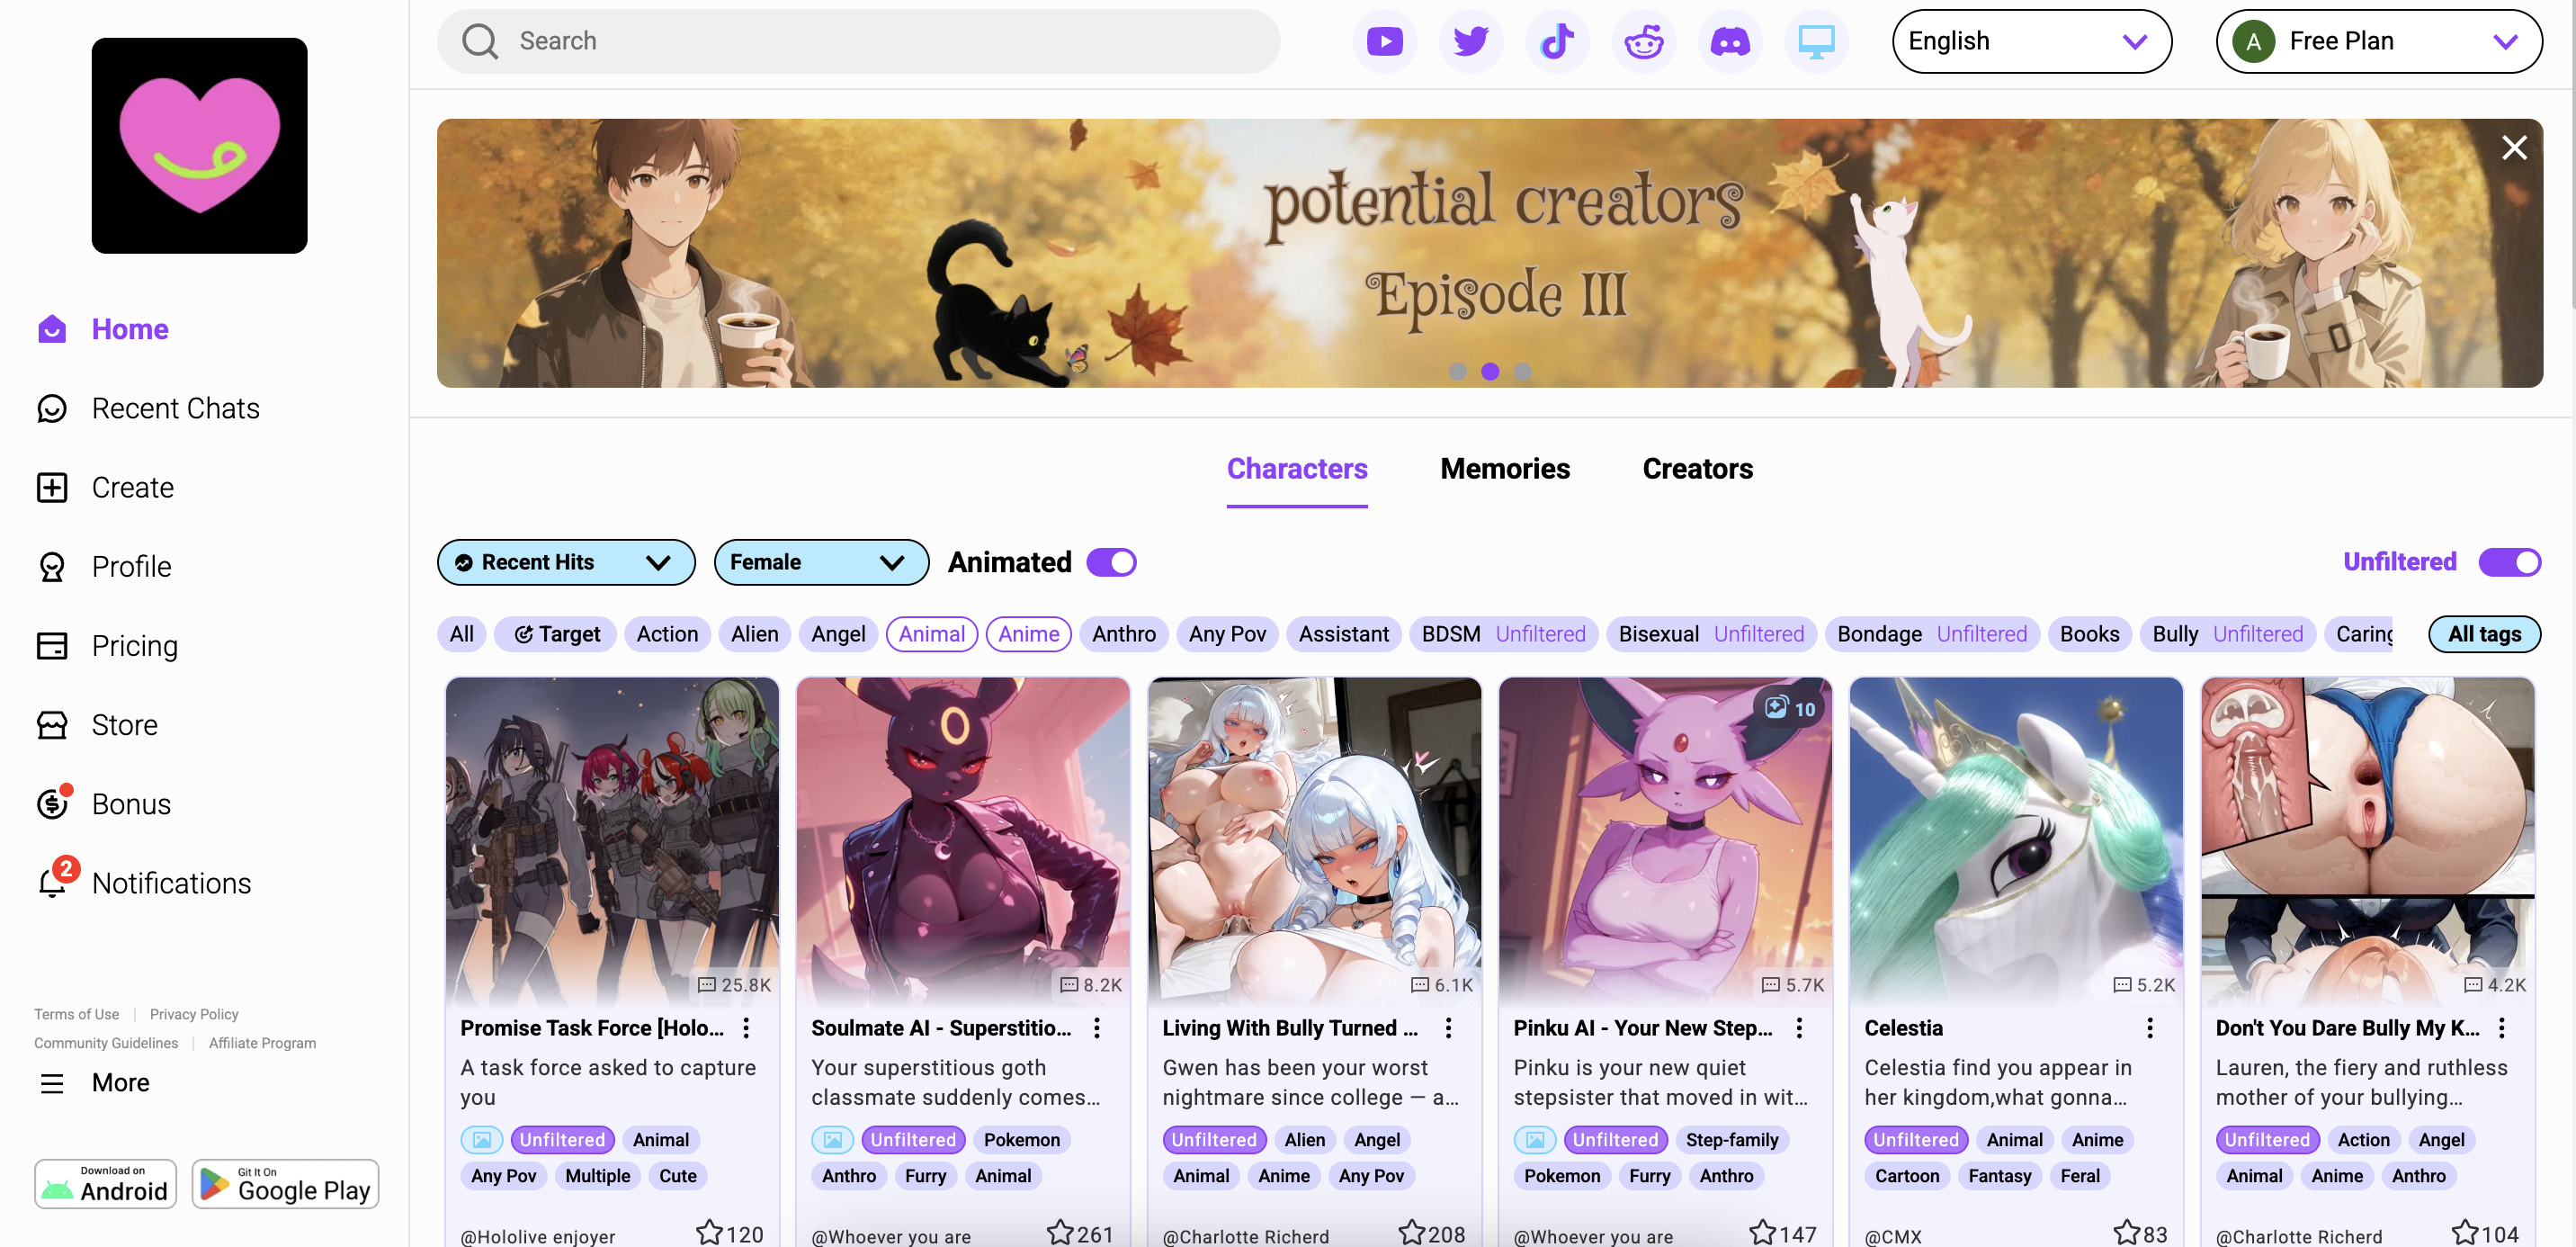Switch to the Memories tab
This screenshot has width=2576, height=1247.
(1504, 469)
